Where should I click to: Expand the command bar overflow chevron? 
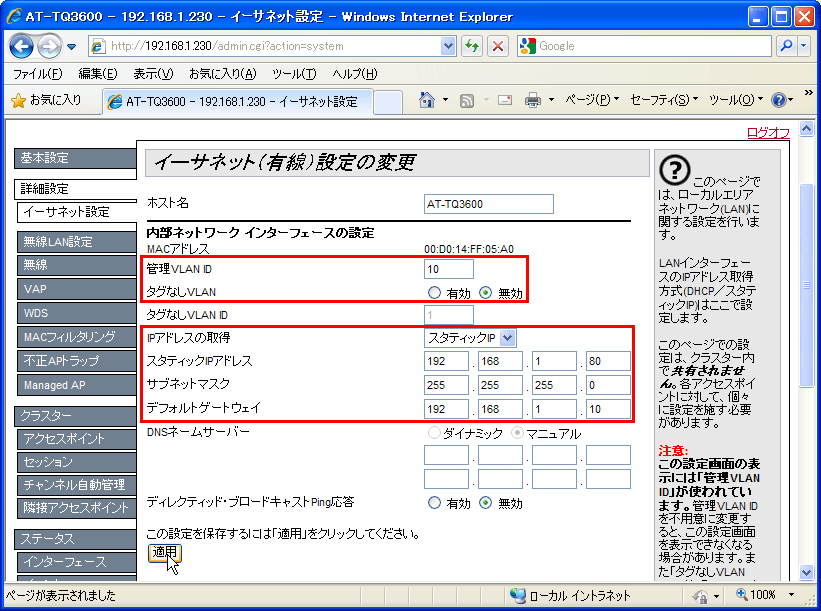pos(809,93)
